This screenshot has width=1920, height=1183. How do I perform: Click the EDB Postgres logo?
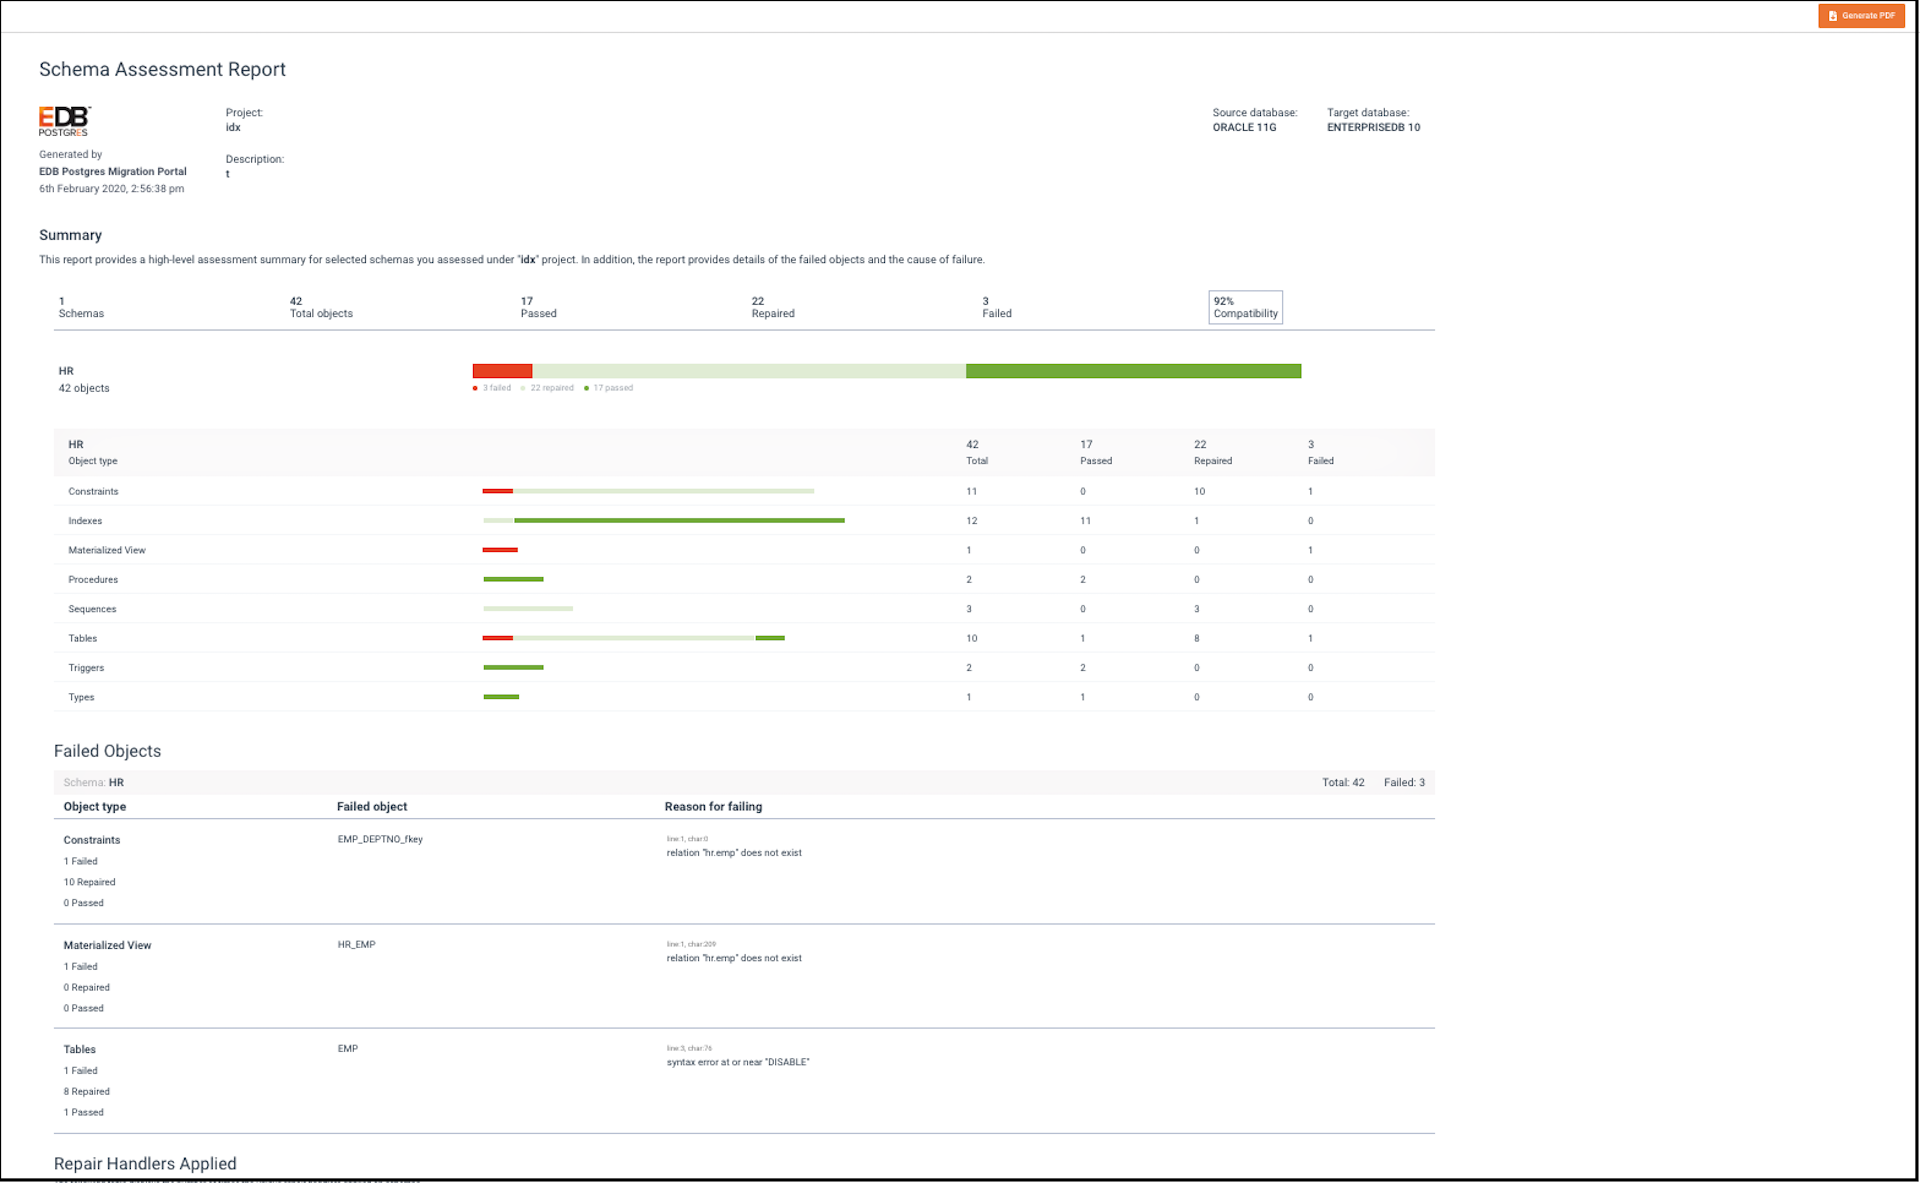(x=65, y=121)
